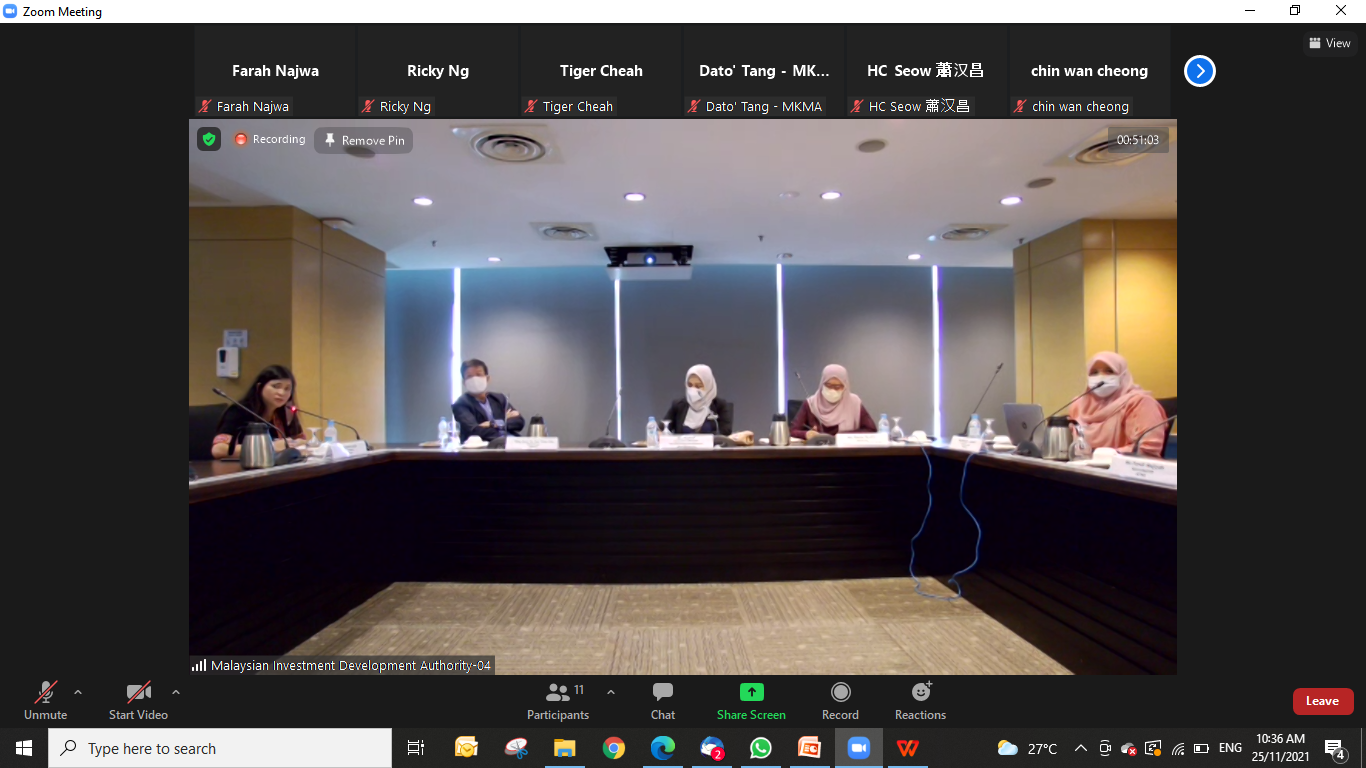Unmute the microphone in Zoom
The height and width of the screenshot is (768, 1366).
tap(45, 700)
